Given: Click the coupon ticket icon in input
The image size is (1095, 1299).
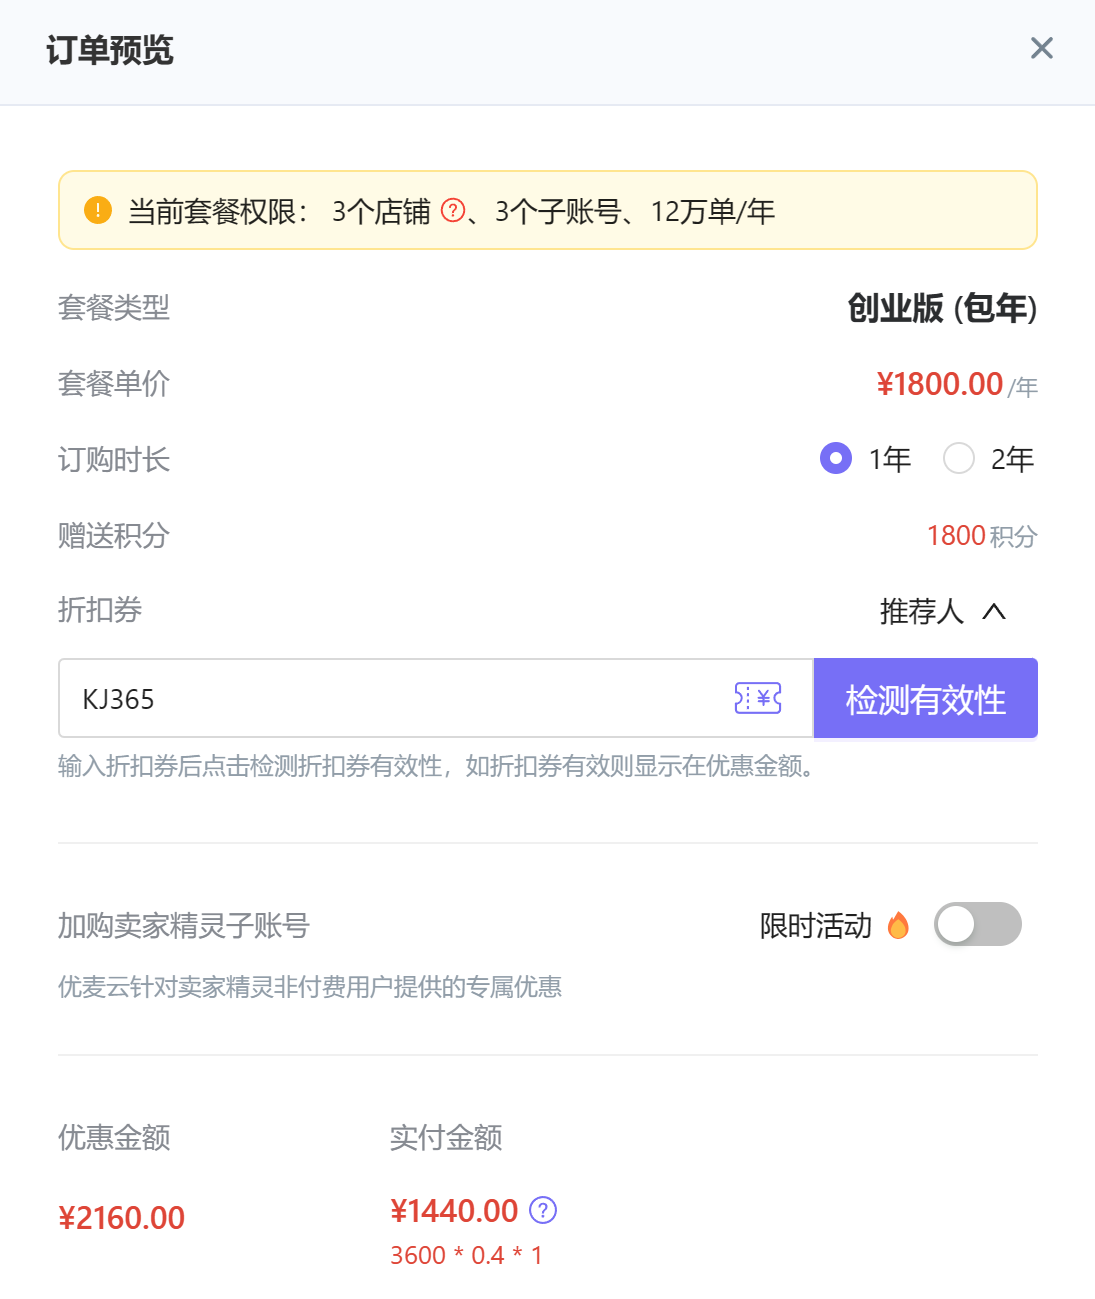Looking at the screenshot, I should coord(758,698).
